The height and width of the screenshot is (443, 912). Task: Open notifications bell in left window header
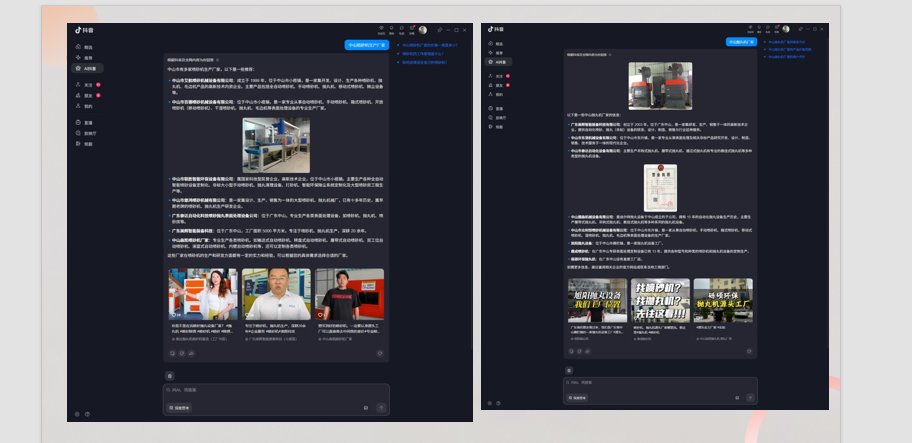pyautogui.click(x=391, y=29)
